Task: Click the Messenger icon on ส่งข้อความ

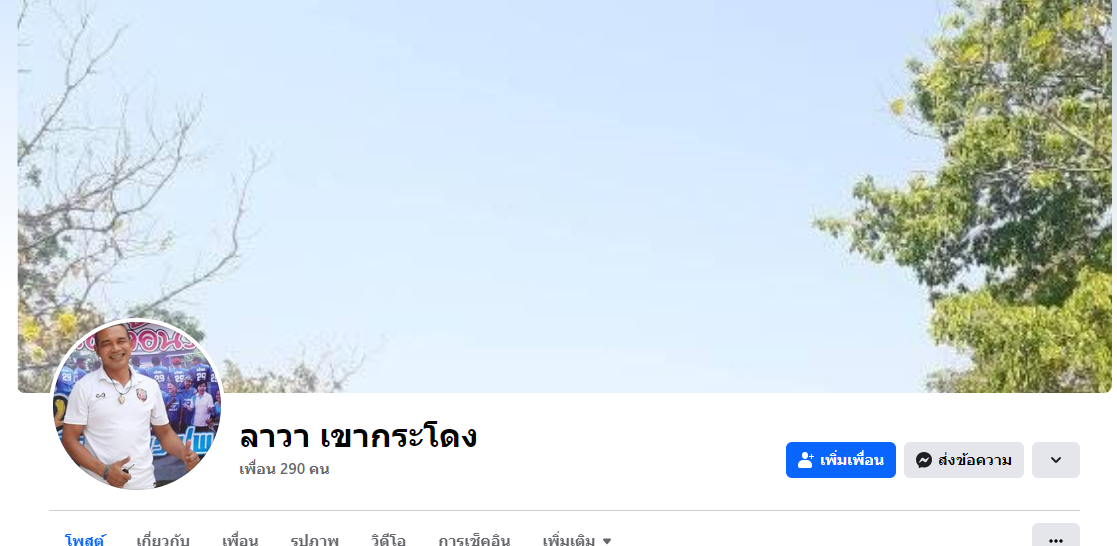Action: click(924, 460)
